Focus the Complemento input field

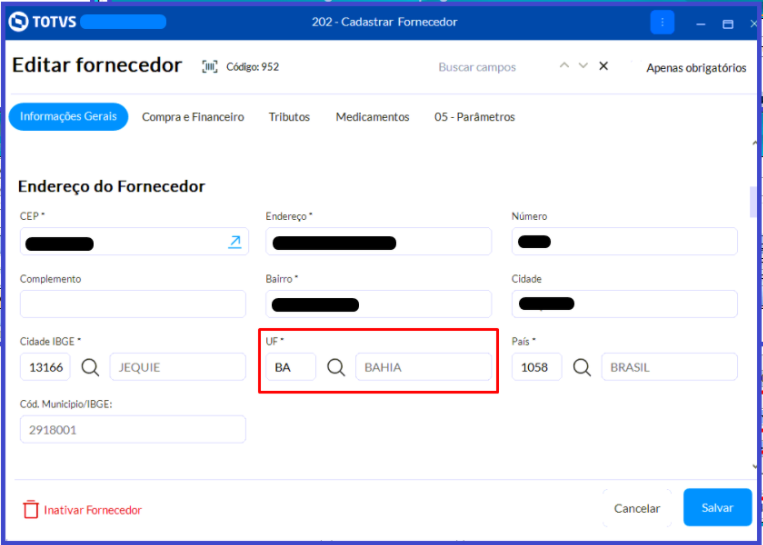(x=133, y=304)
